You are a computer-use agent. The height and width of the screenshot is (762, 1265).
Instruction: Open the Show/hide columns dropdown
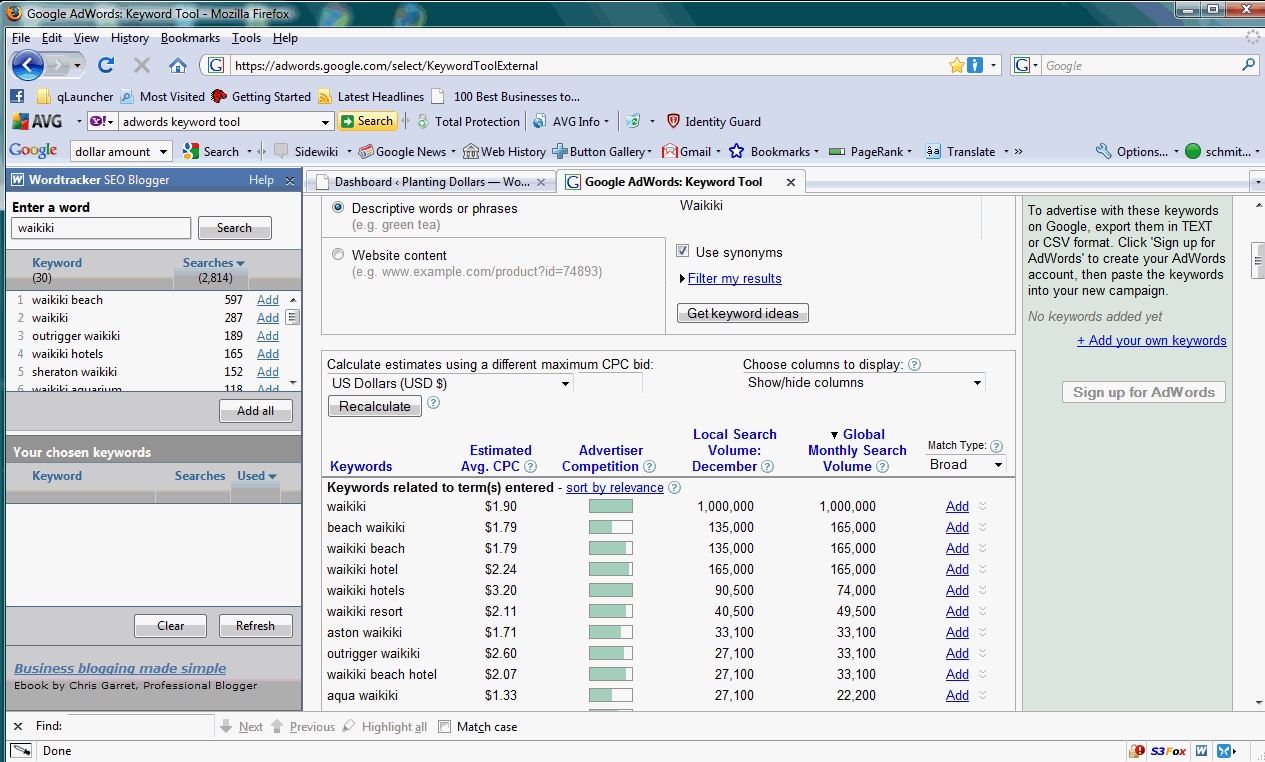click(865, 383)
